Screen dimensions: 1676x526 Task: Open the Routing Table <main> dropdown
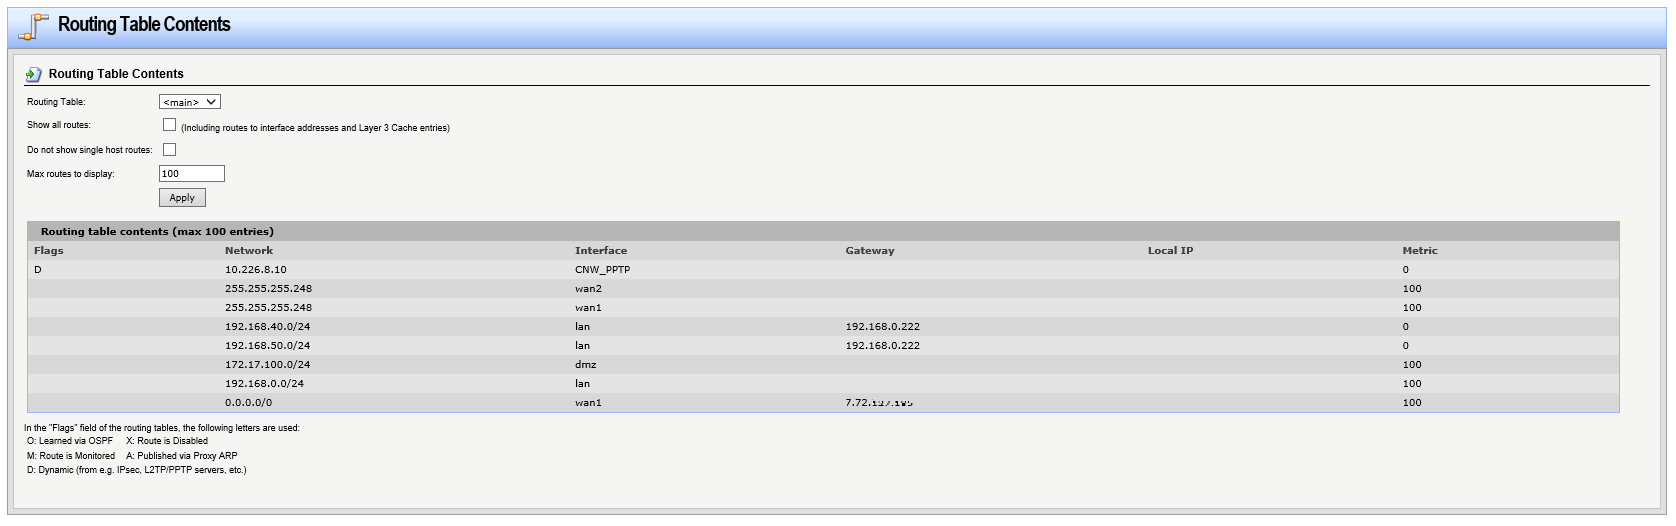click(x=190, y=102)
